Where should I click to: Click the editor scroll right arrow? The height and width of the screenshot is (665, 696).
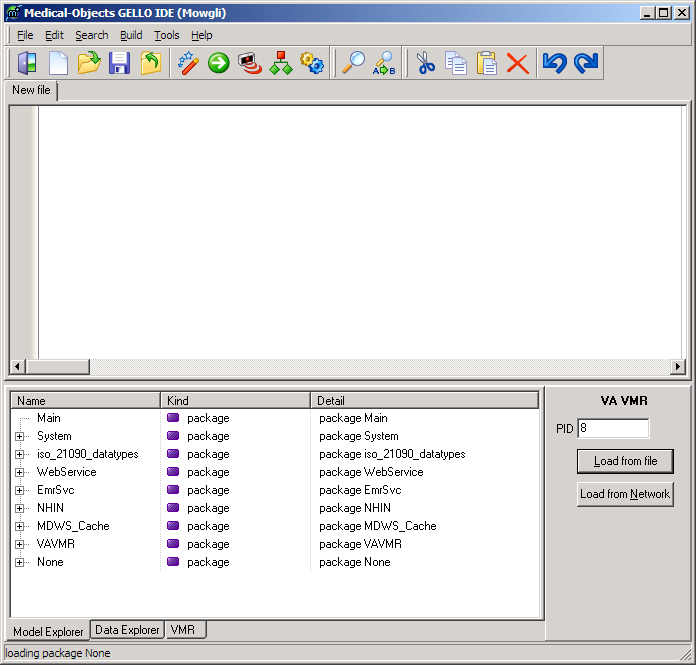[x=677, y=367]
